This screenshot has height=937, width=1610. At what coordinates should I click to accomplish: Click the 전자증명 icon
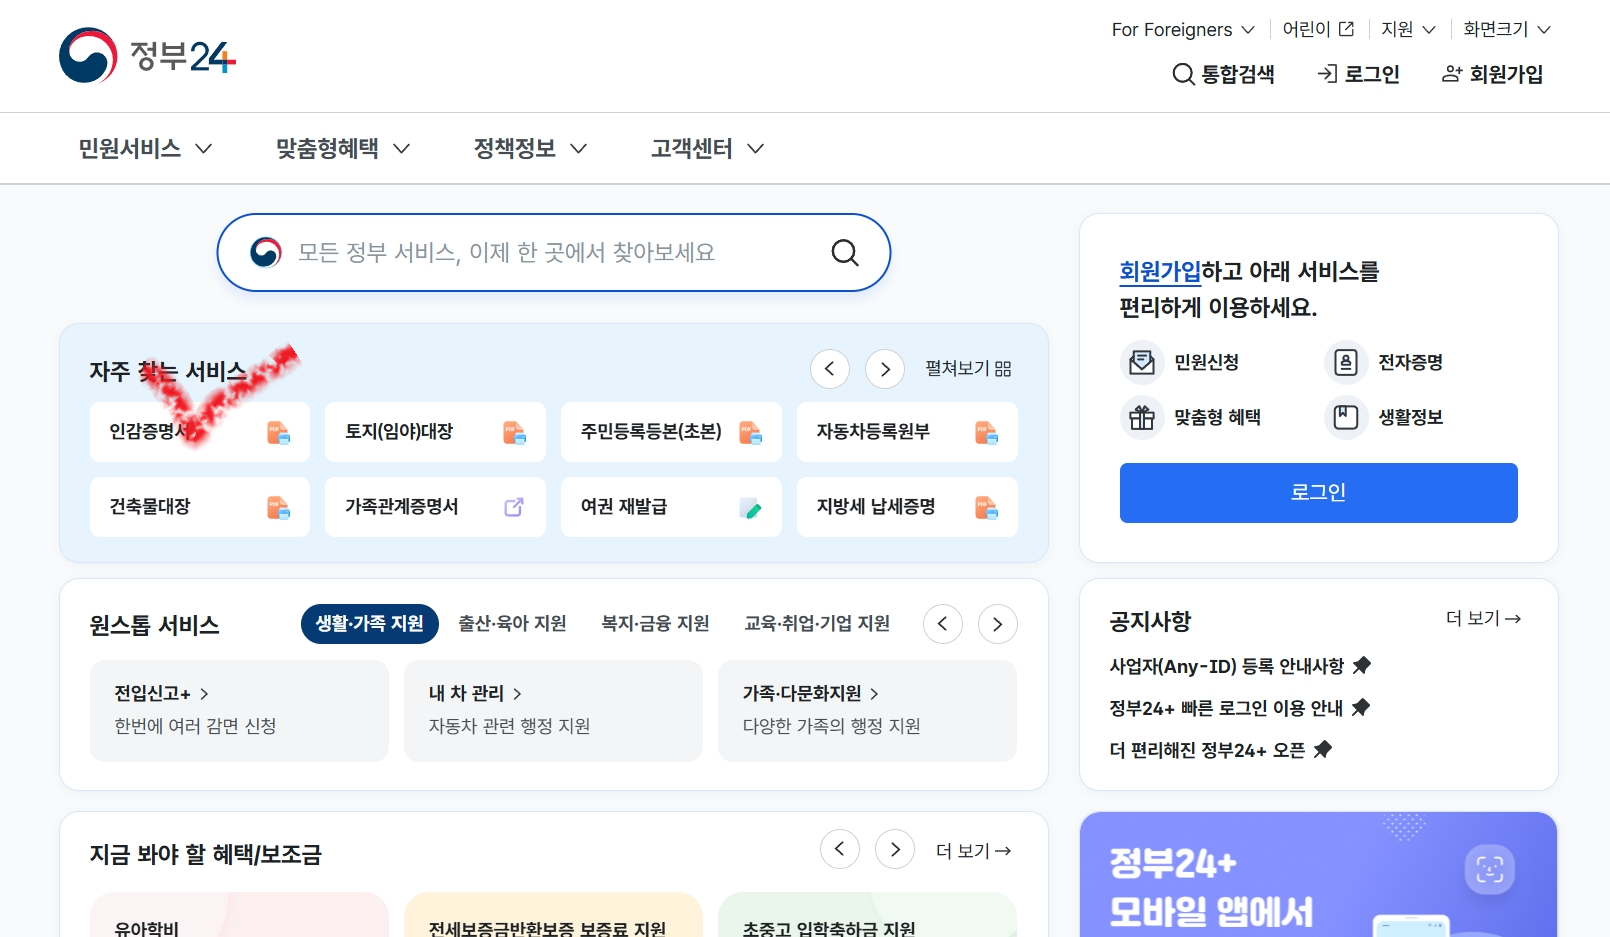pyautogui.click(x=1346, y=362)
